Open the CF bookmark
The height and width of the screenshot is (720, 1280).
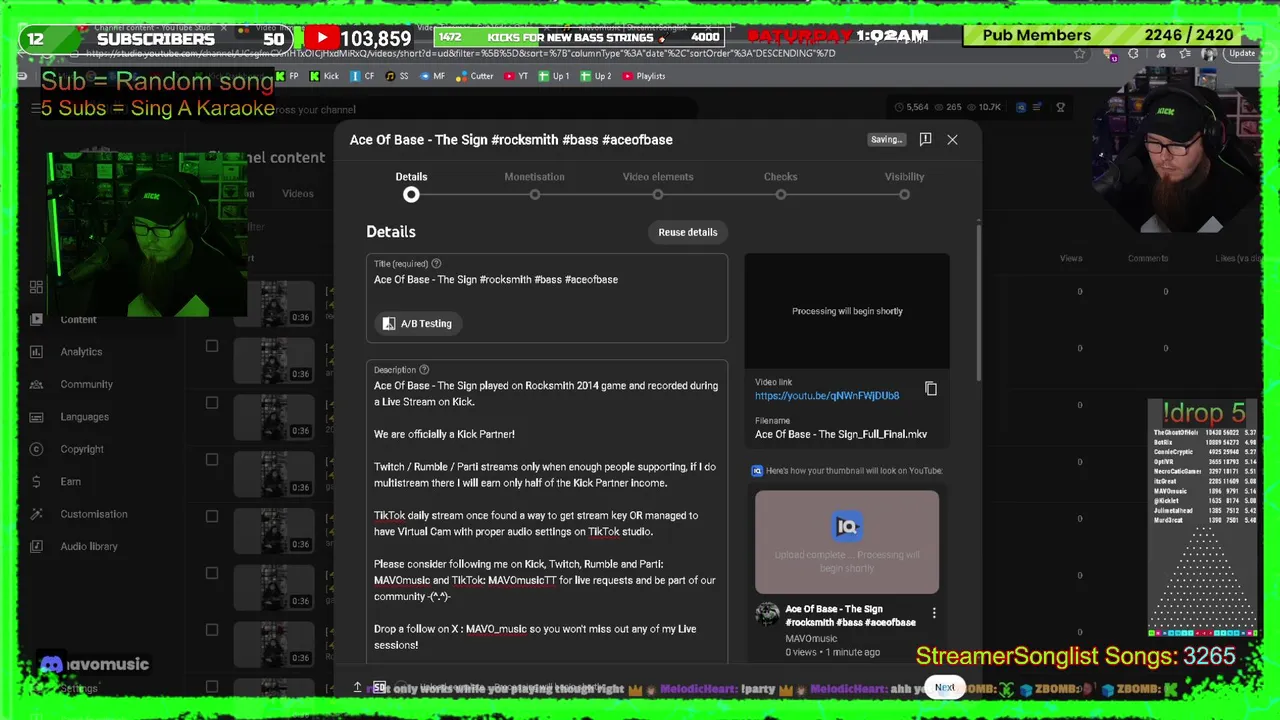(363, 76)
